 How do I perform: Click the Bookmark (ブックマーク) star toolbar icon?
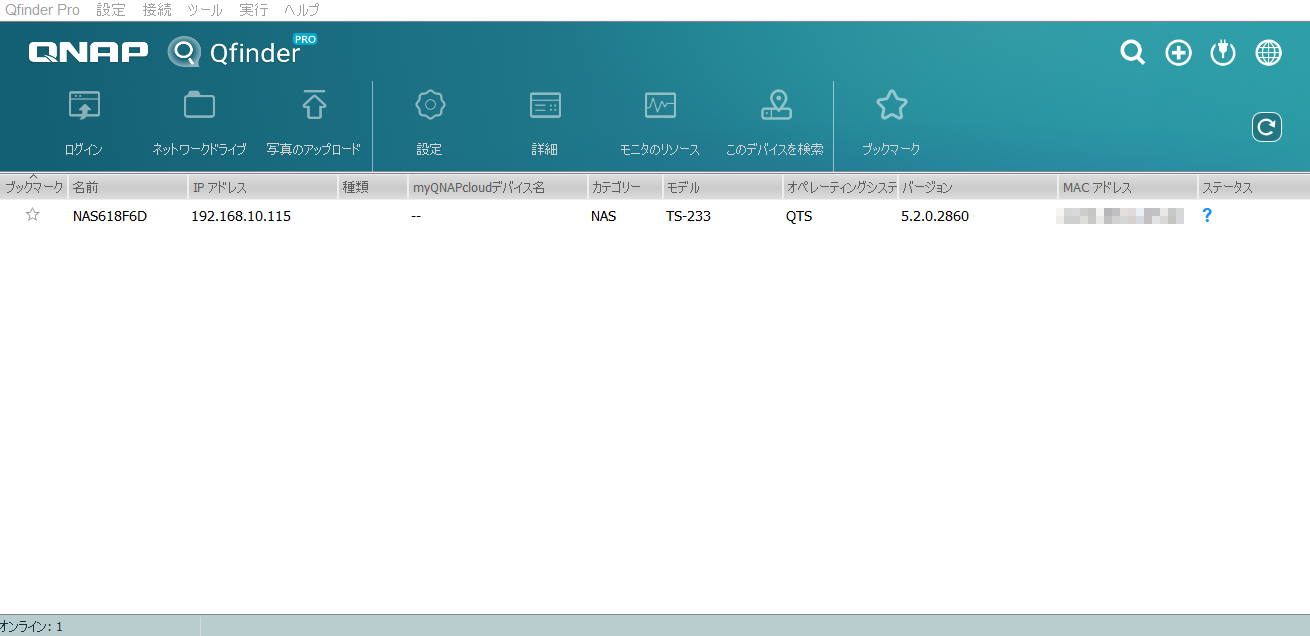coord(891,105)
